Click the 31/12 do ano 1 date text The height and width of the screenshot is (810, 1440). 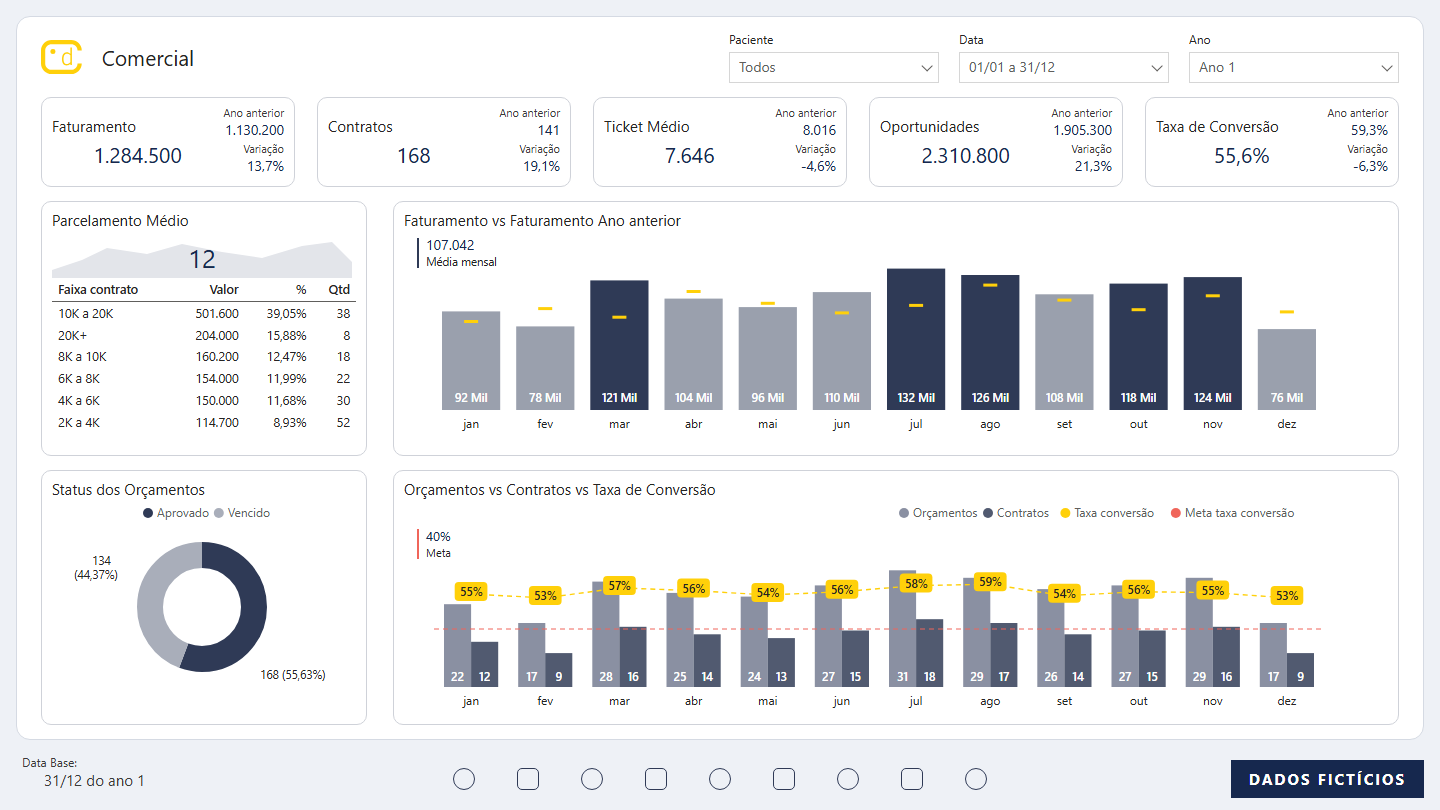coord(94,781)
